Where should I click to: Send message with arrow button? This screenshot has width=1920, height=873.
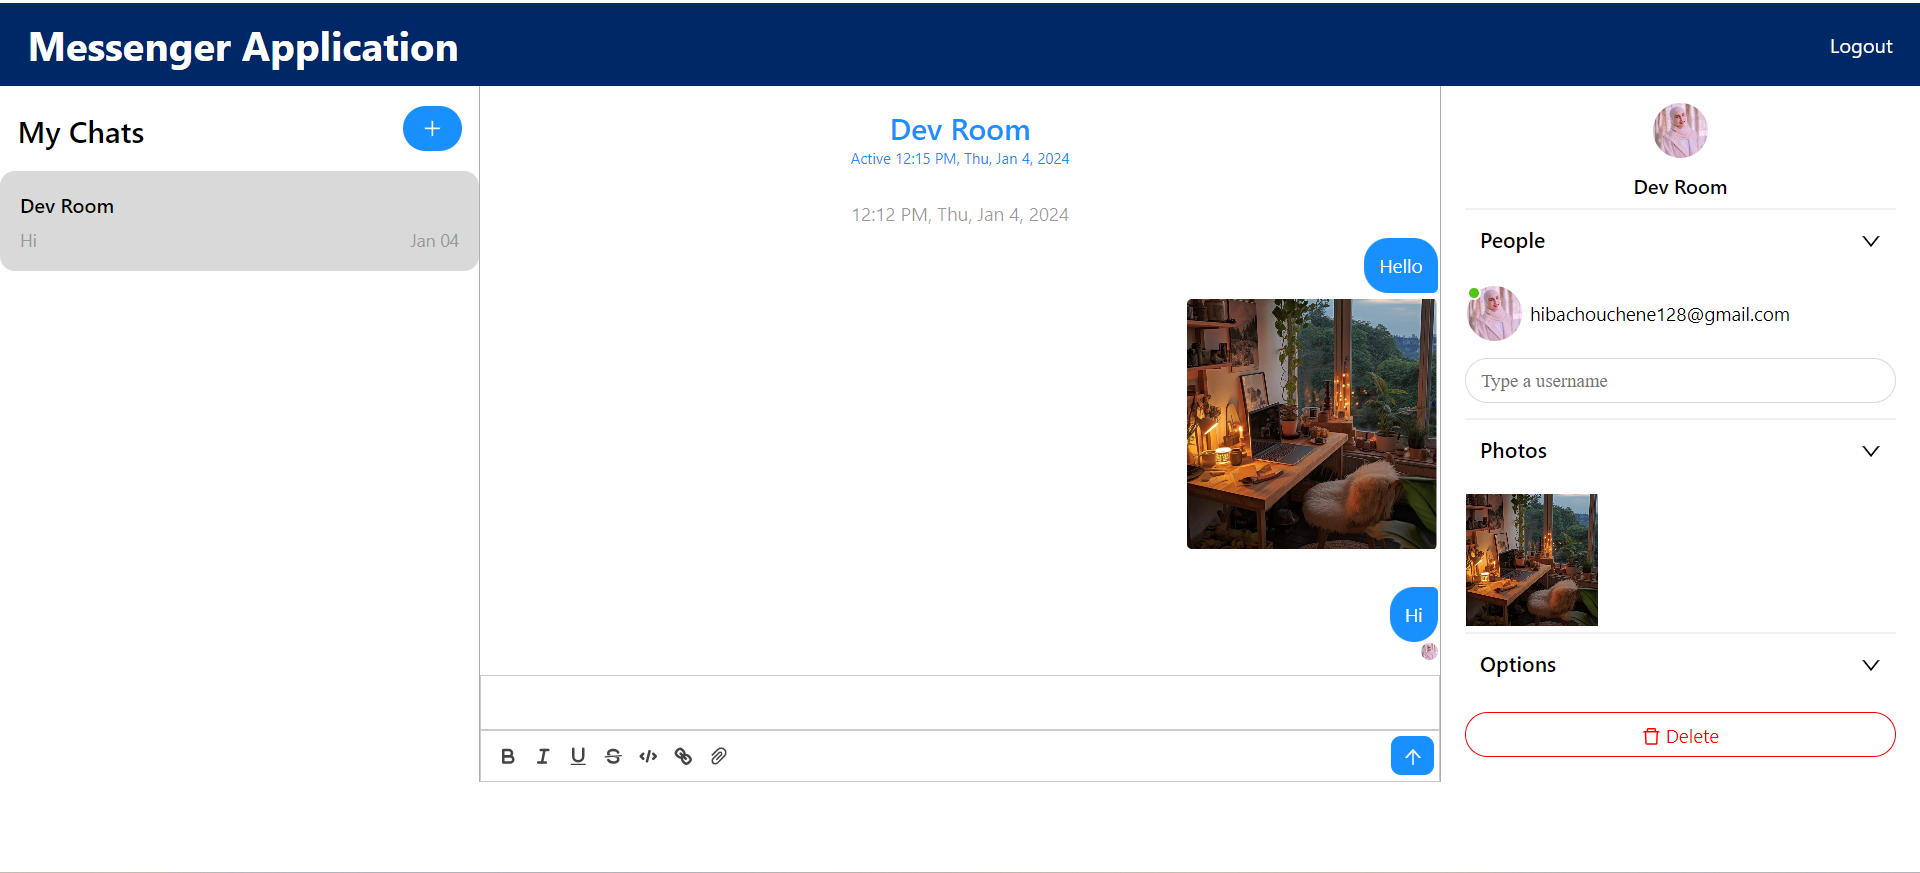1412,756
